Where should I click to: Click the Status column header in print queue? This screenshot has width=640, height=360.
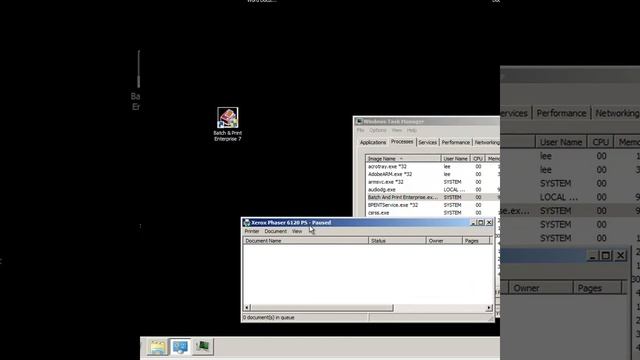point(397,241)
